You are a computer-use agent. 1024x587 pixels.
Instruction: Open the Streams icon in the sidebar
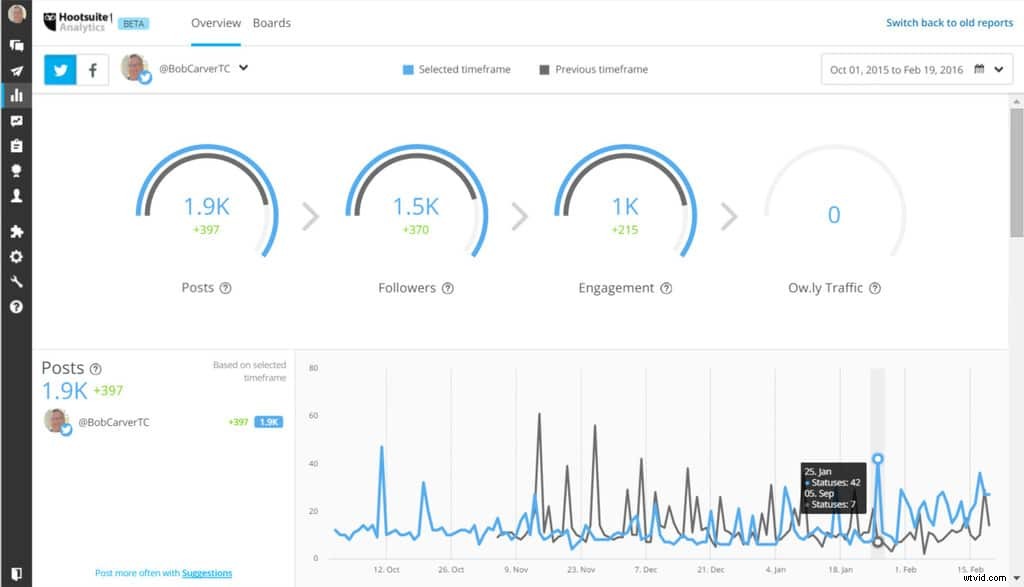[x=14, y=45]
